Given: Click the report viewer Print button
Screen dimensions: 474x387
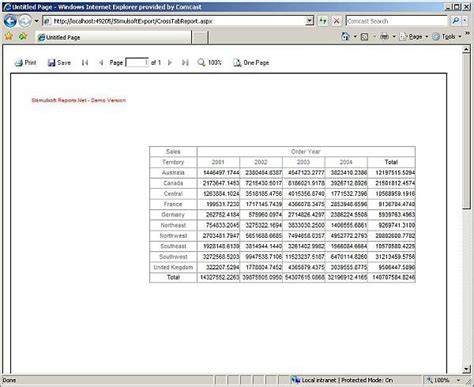Looking at the screenshot, I should 25,62.
